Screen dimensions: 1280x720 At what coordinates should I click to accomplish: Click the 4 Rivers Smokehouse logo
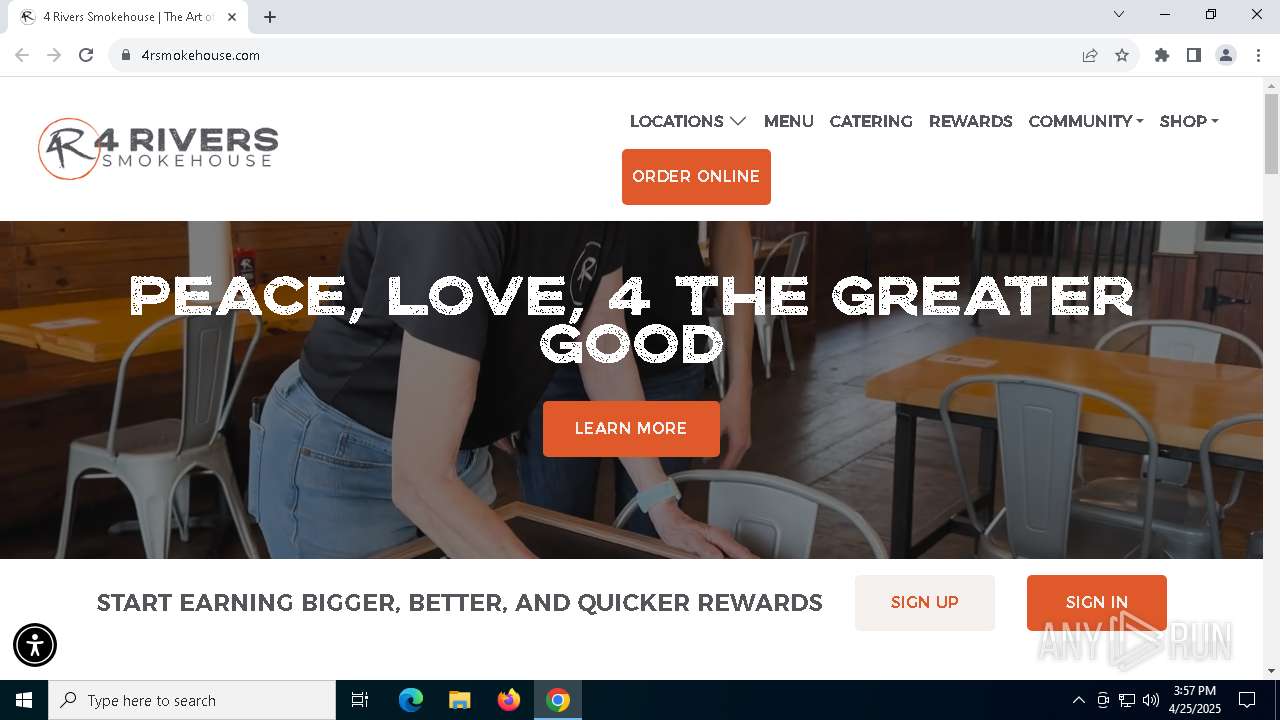click(x=158, y=149)
